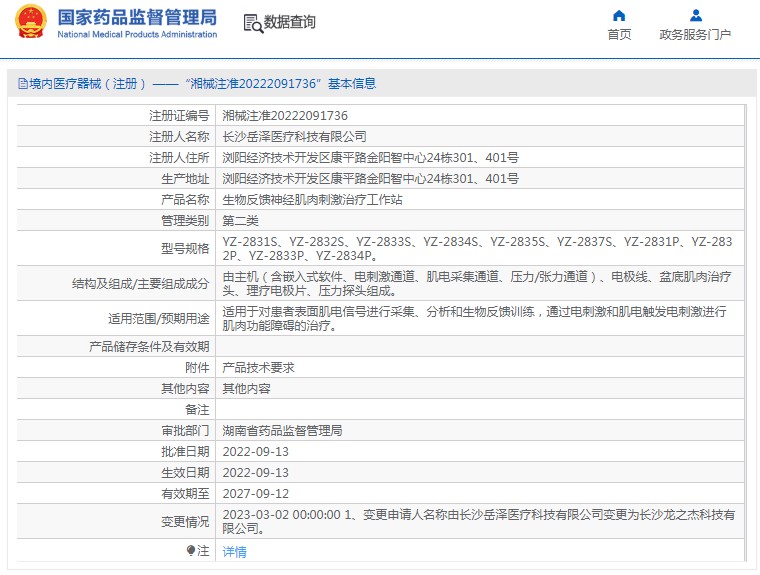
Task: Open the 数据查询 magnifier document icon
Action: point(253,23)
